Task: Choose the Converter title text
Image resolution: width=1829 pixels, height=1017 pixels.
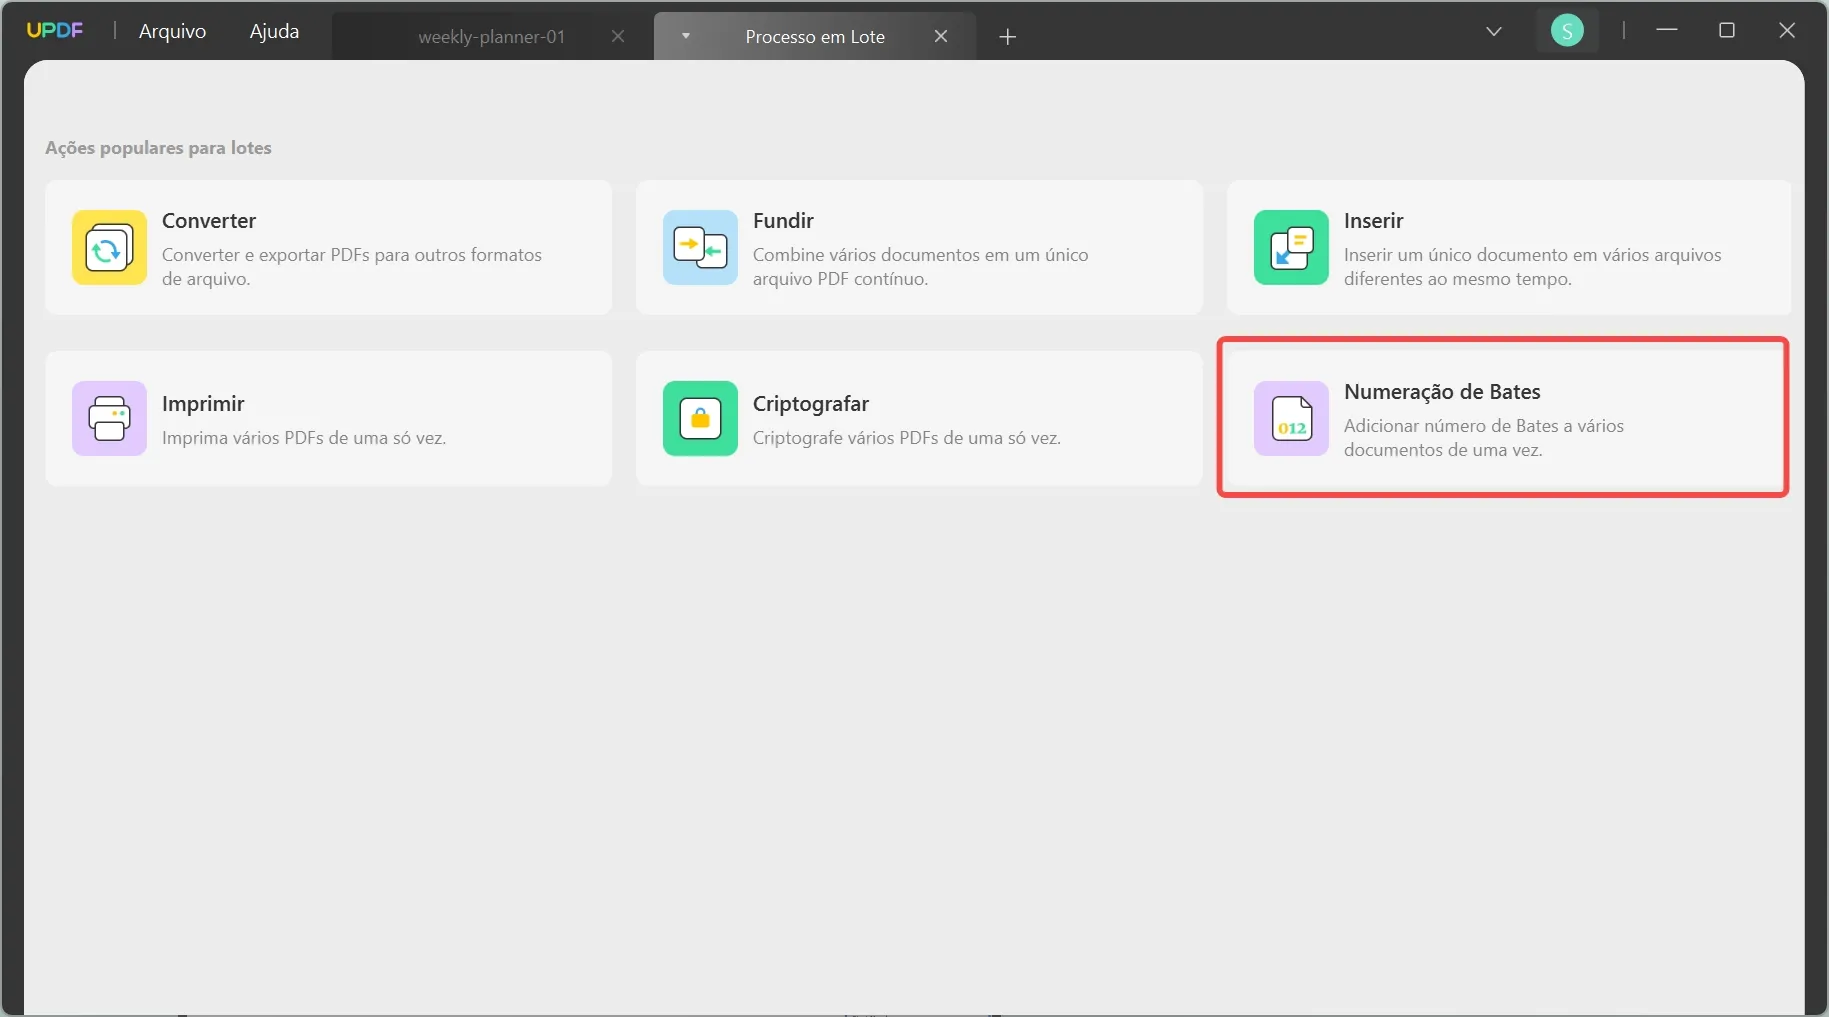Action: coord(209,221)
